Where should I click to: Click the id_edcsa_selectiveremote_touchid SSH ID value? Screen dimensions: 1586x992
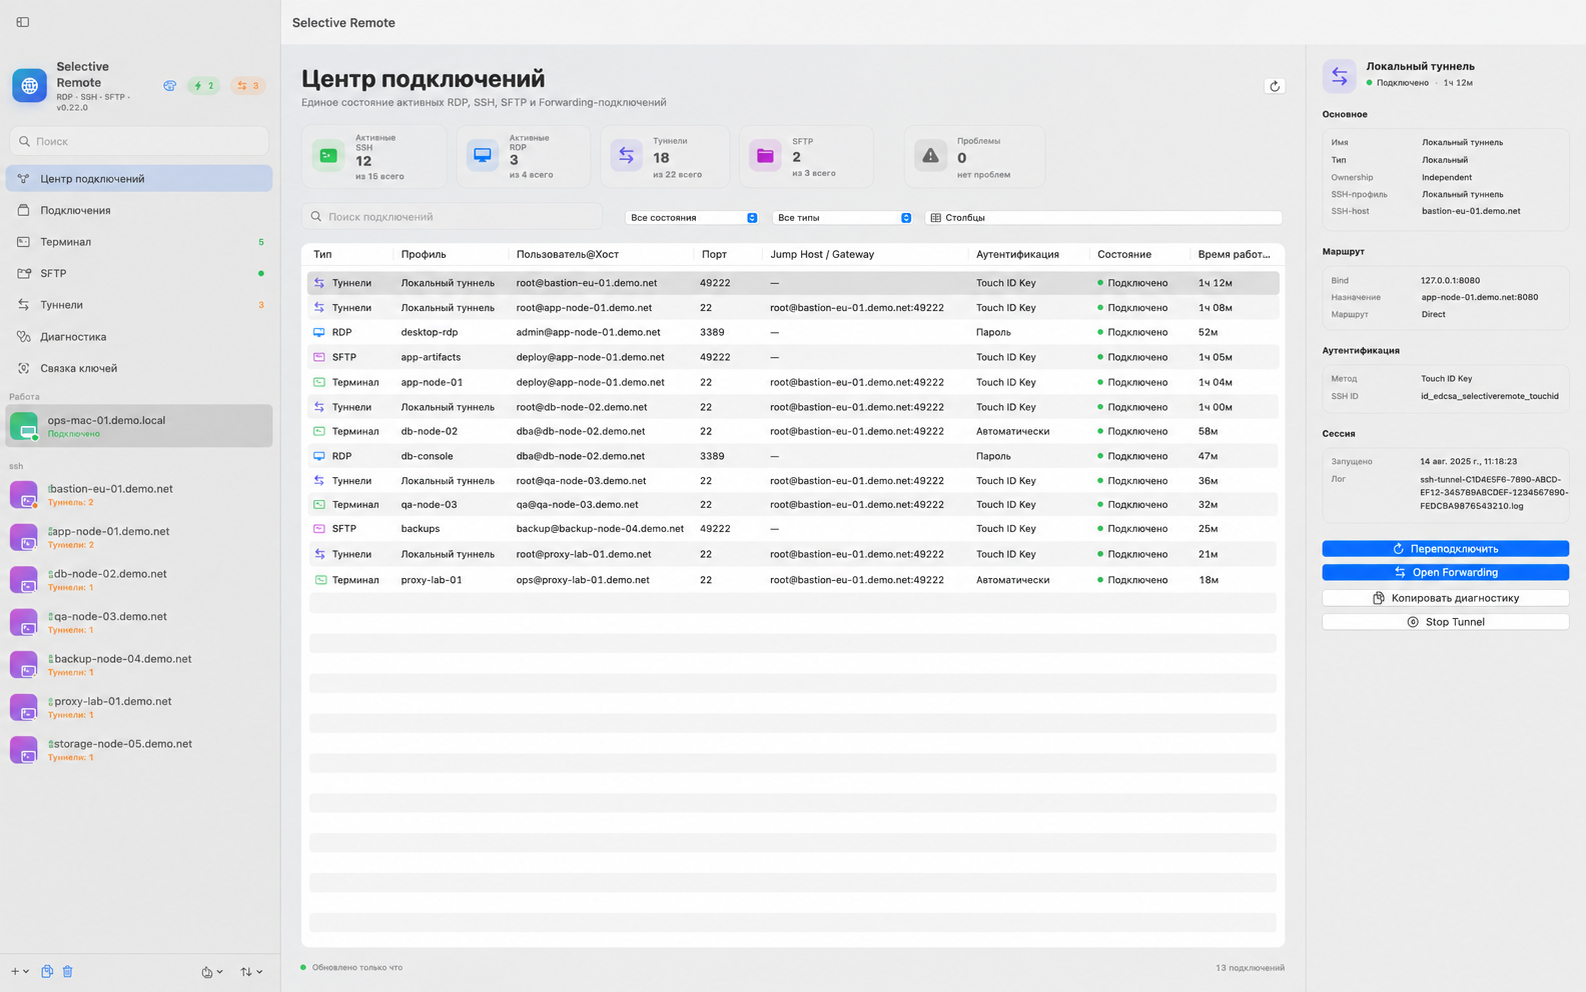tap(1489, 396)
